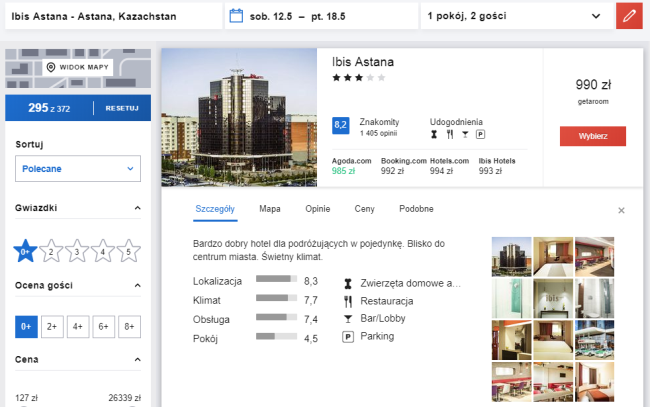Collapse the Gwiazdki filter section
Screen dimensions: 650x407
click(137, 209)
